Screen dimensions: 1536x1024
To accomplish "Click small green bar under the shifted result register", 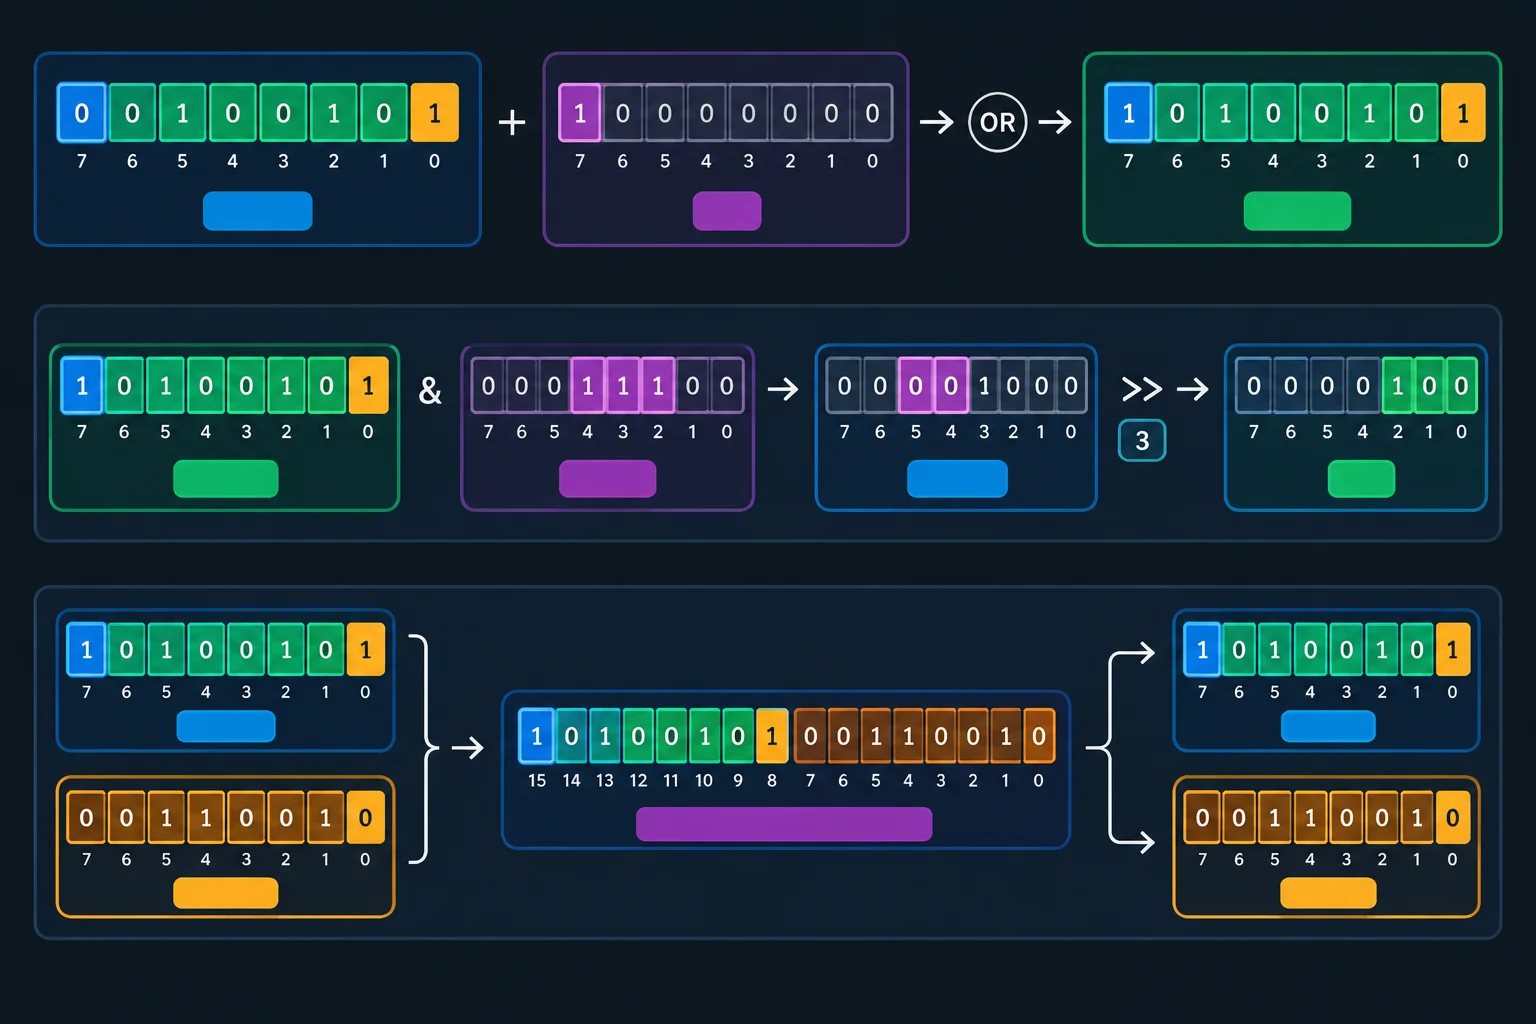I will point(1361,479).
